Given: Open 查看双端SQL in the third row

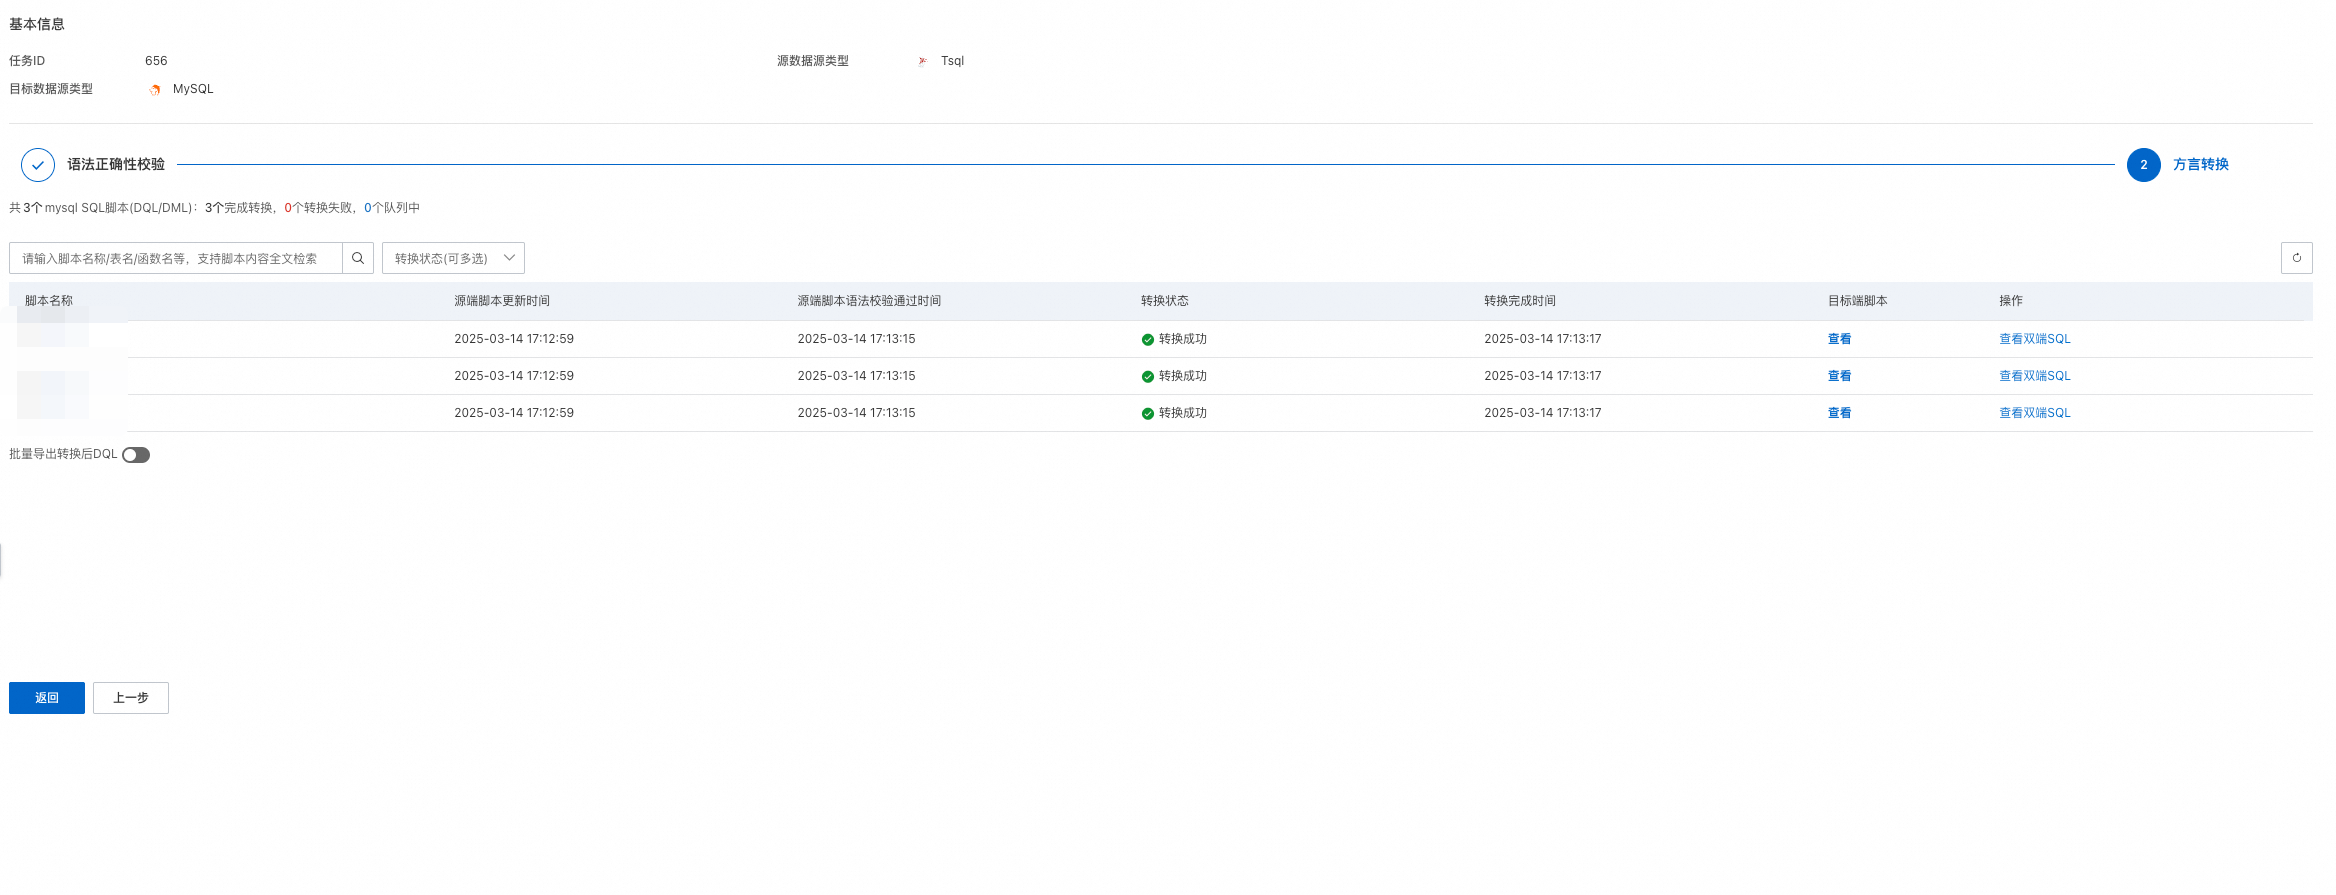Looking at the screenshot, I should (2034, 413).
